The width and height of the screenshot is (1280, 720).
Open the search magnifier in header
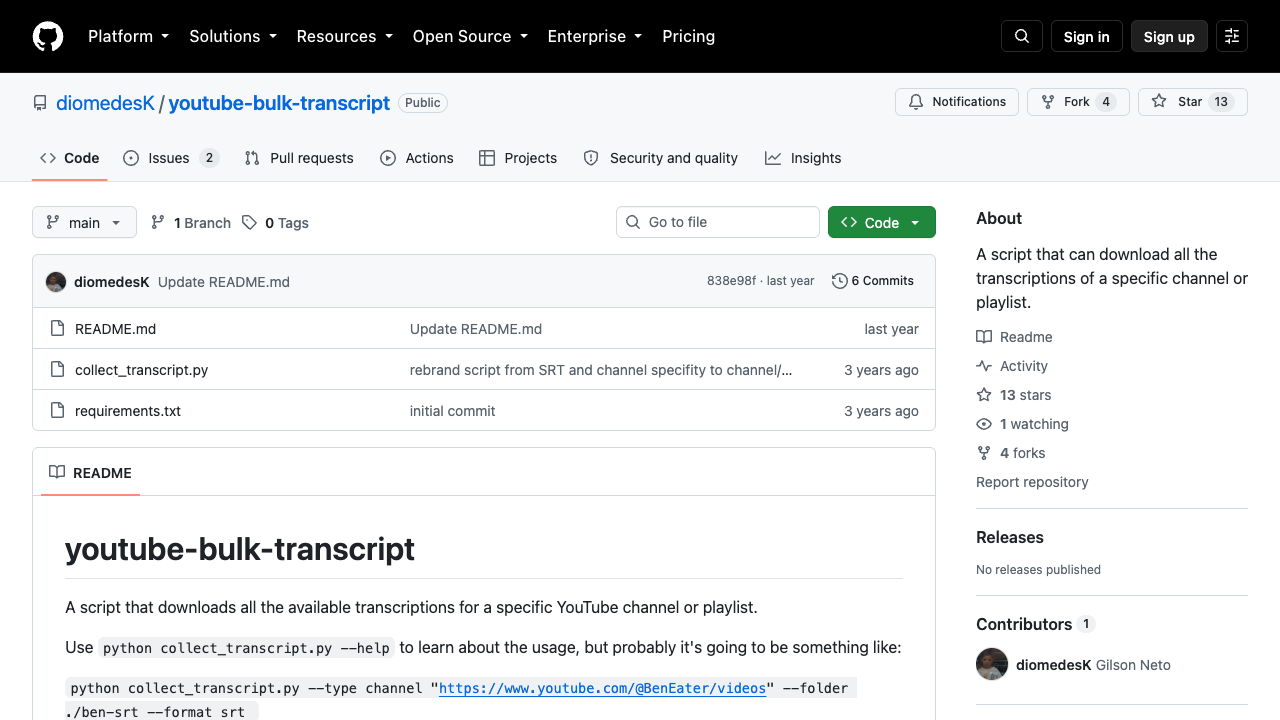(1022, 36)
